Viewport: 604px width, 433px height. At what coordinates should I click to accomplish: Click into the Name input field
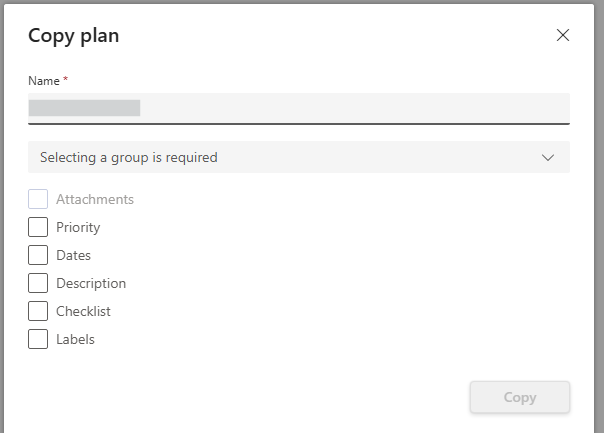tap(299, 108)
